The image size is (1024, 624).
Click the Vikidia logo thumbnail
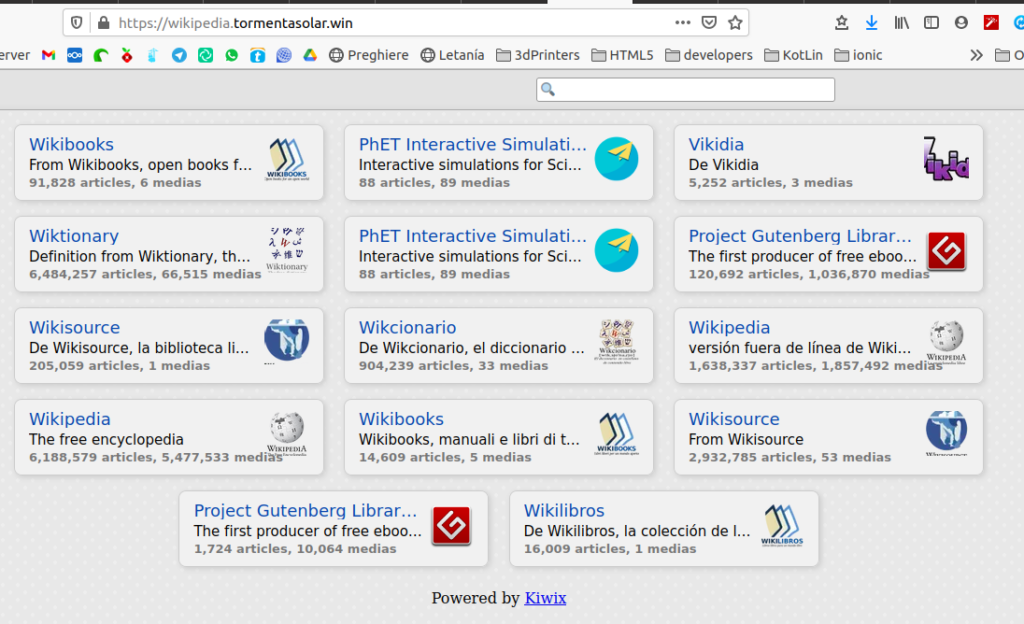[x=946, y=159]
